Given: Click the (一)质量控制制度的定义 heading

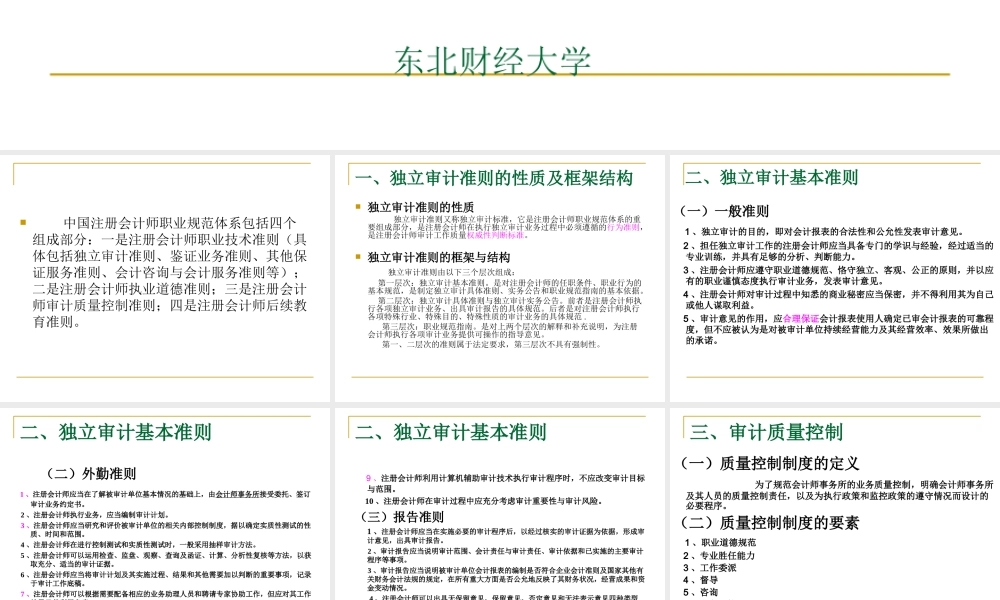Looking at the screenshot, I should [769, 463].
